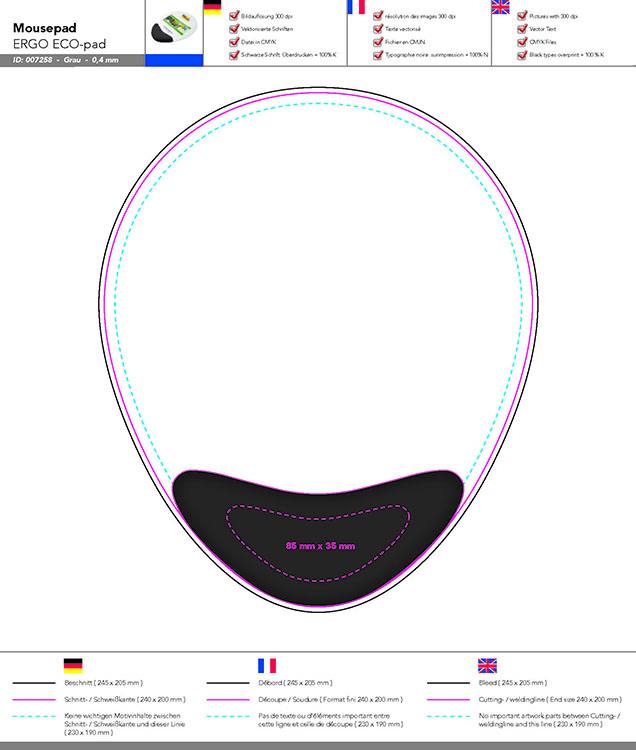Toggle the 'CMYK Files' checkbox
This screenshot has width=636, height=750.
point(521,43)
